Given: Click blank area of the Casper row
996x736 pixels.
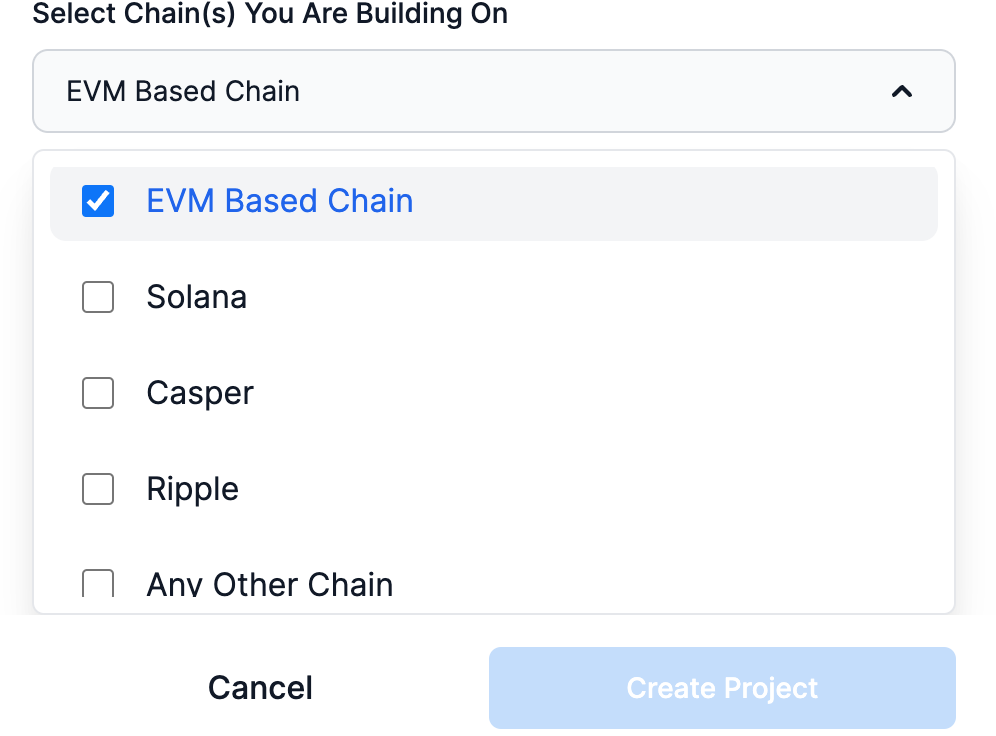Looking at the screenshot, I should 591,393.
